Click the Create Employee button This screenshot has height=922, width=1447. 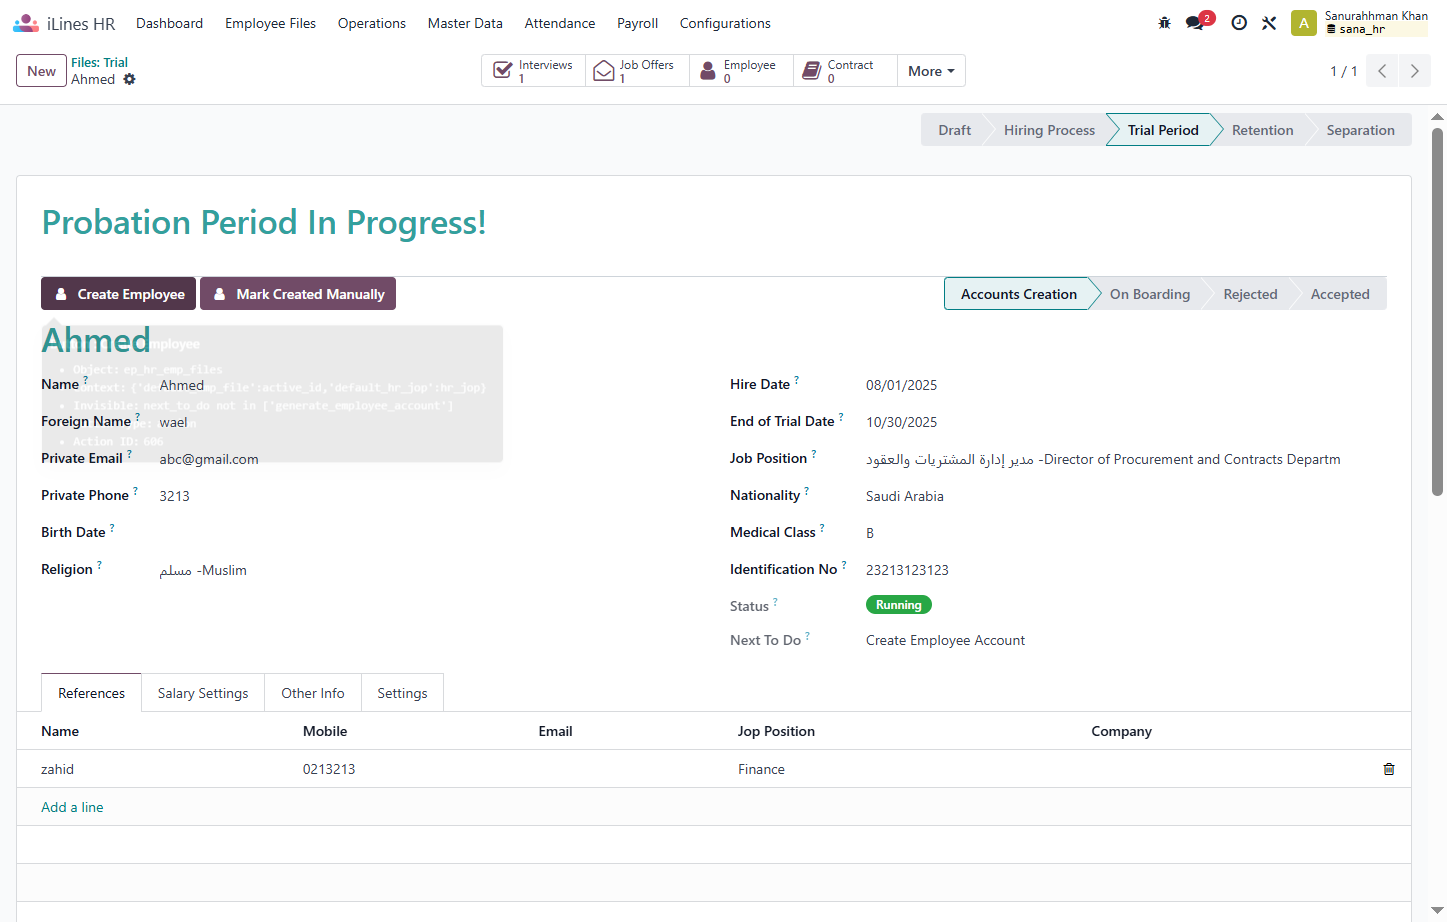tap(119, 294)
